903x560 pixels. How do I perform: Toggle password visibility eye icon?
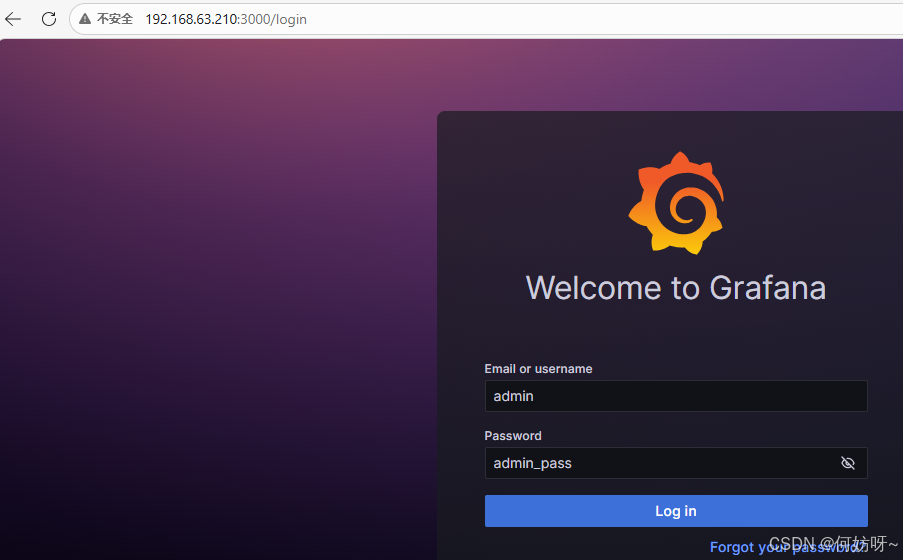click(x=848, y=463)
